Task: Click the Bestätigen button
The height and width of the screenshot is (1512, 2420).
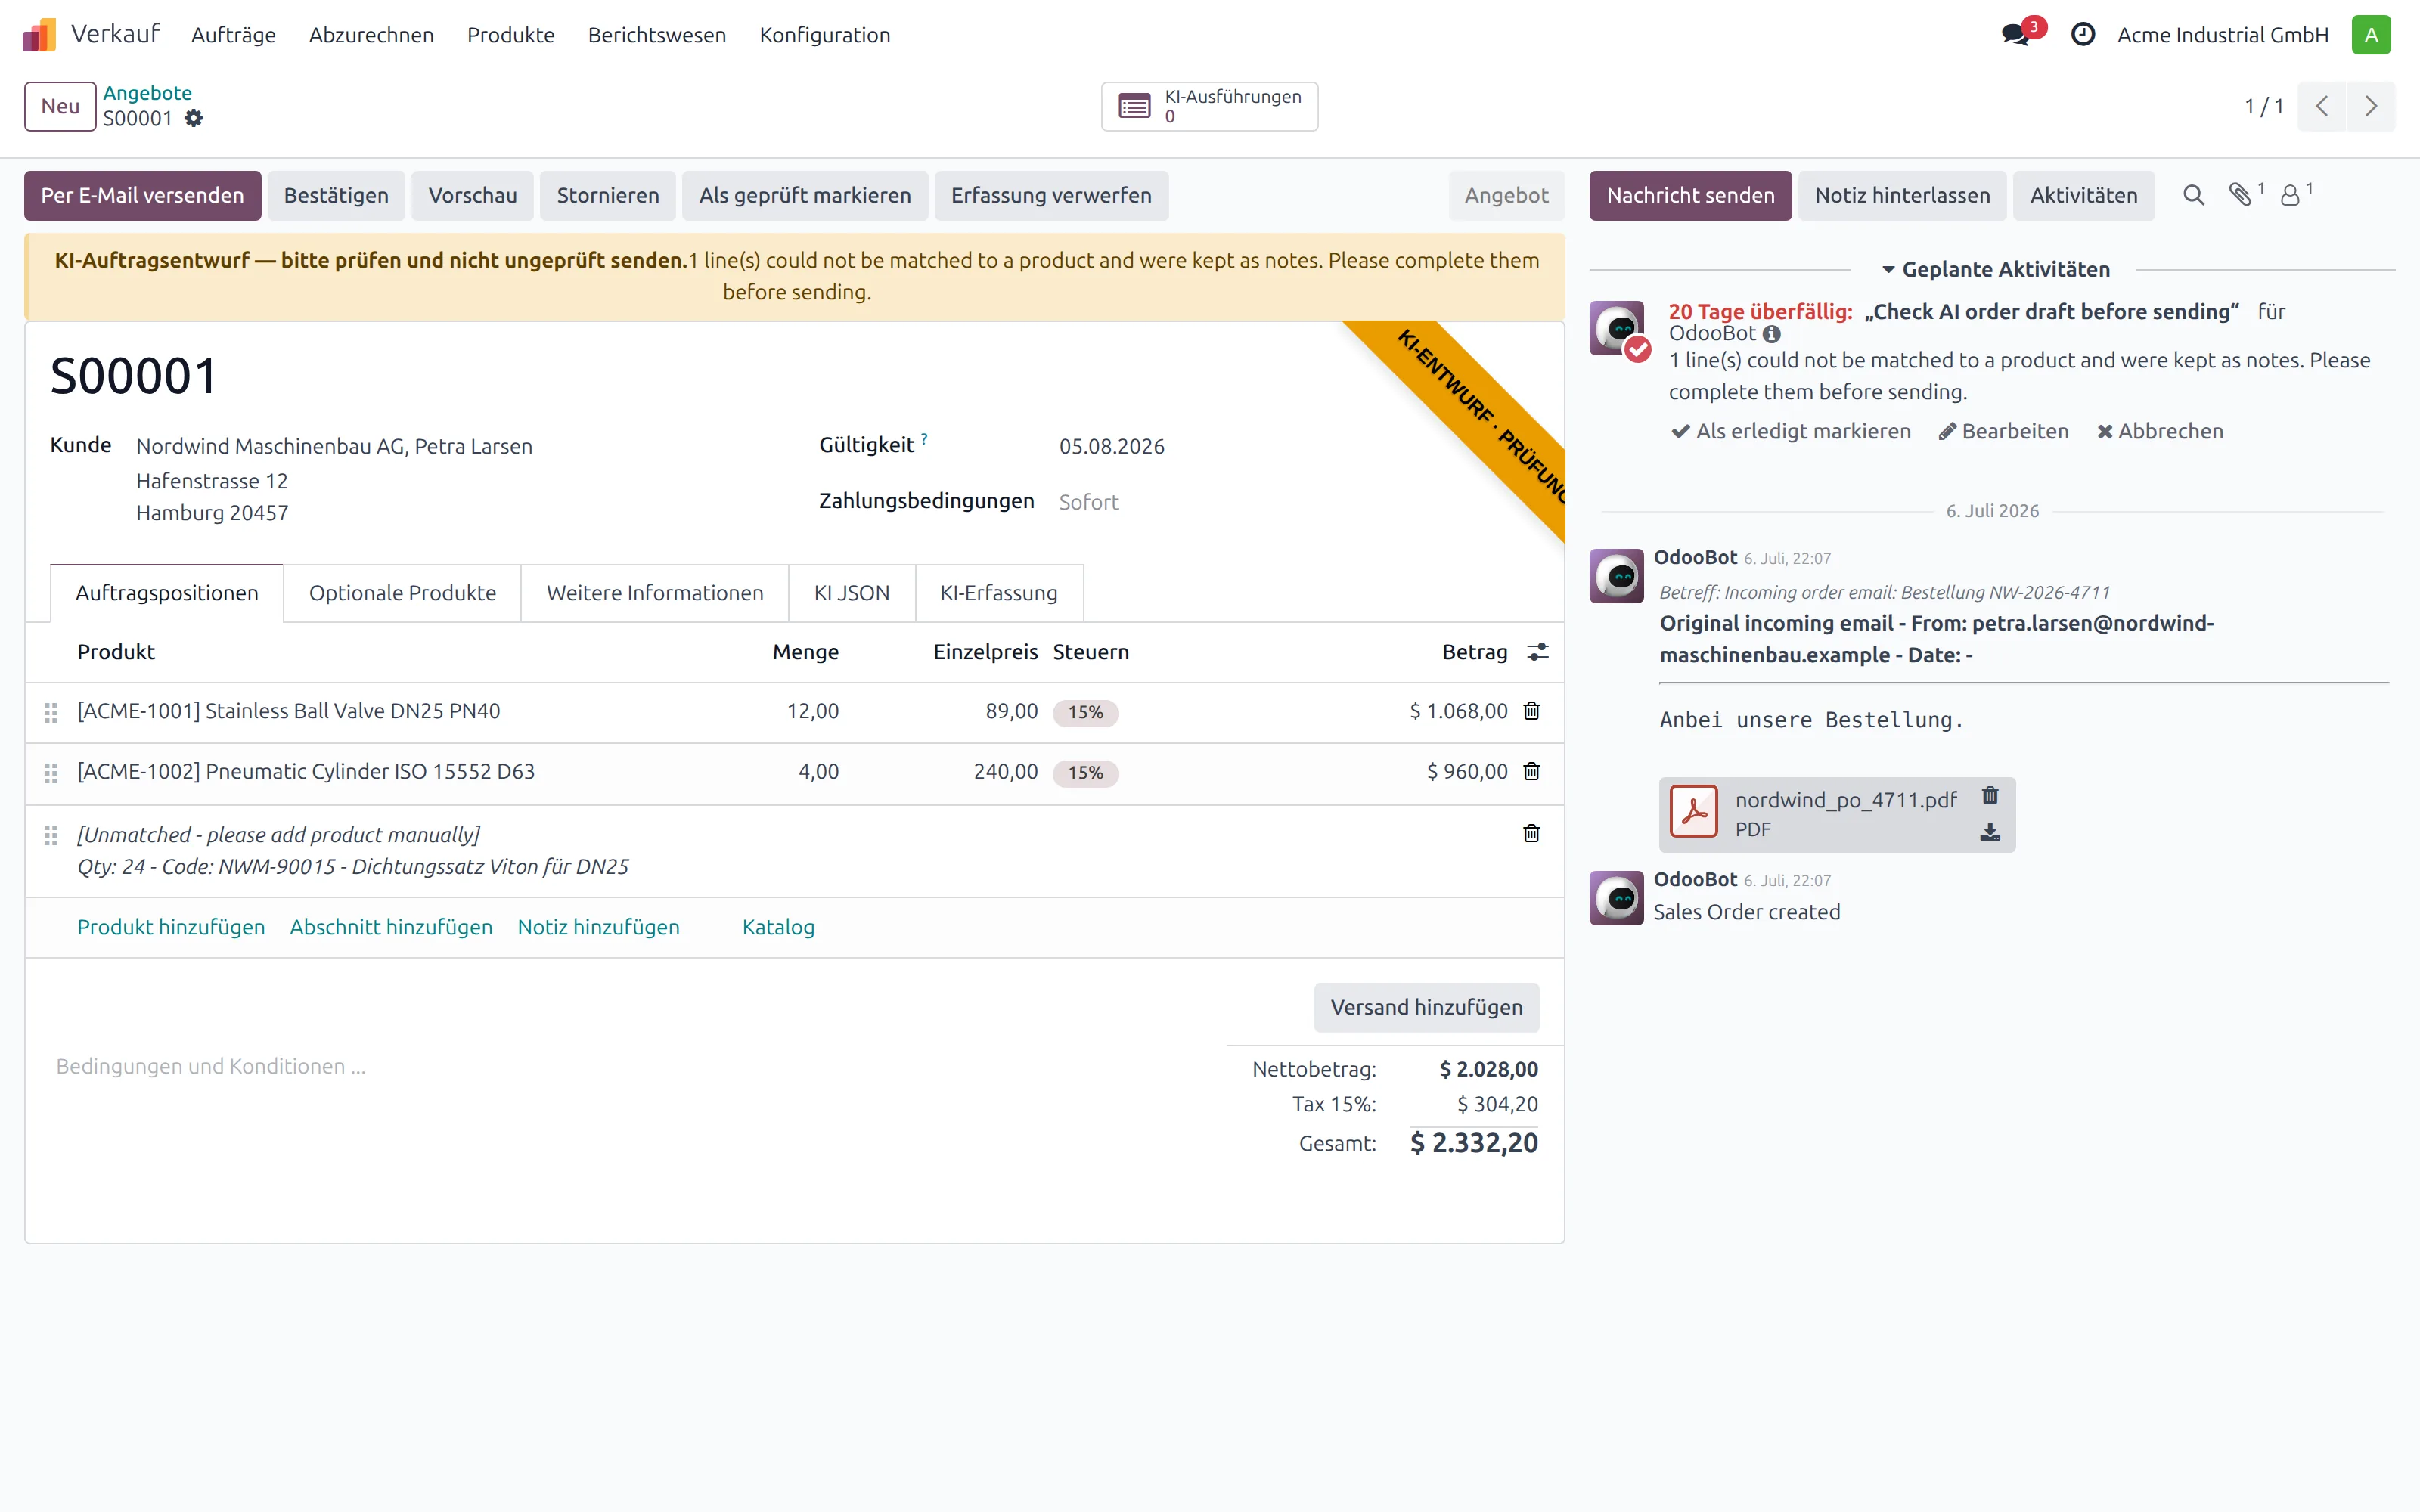Action: pyautogui.click(x=336, y=195)
